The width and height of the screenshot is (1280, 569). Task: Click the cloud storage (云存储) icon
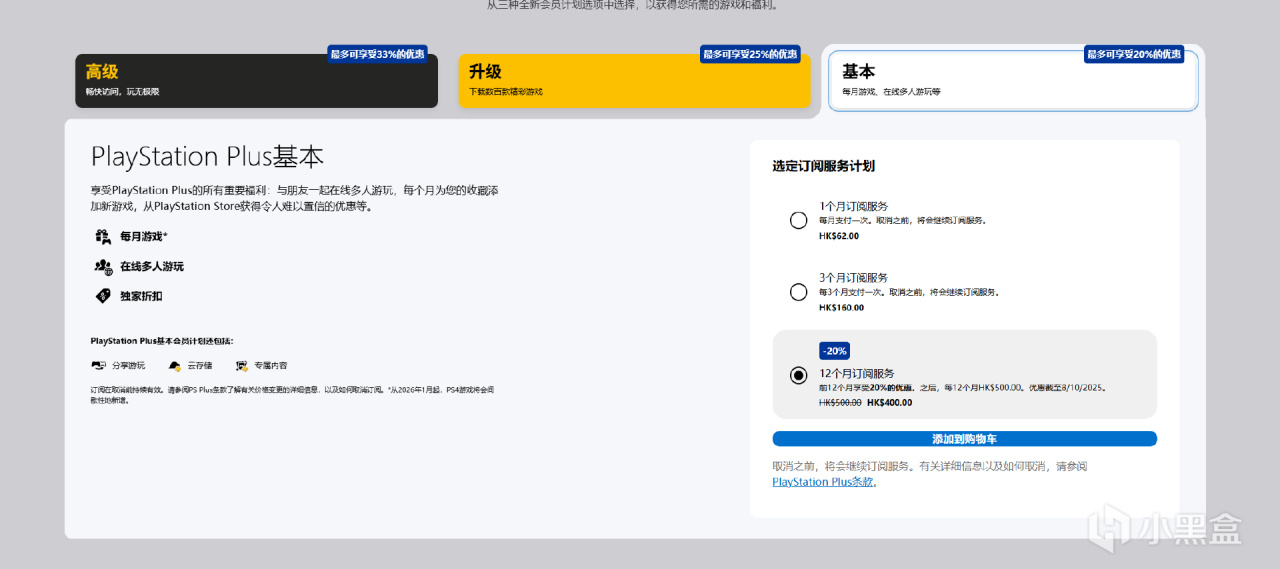coord(175,366)
